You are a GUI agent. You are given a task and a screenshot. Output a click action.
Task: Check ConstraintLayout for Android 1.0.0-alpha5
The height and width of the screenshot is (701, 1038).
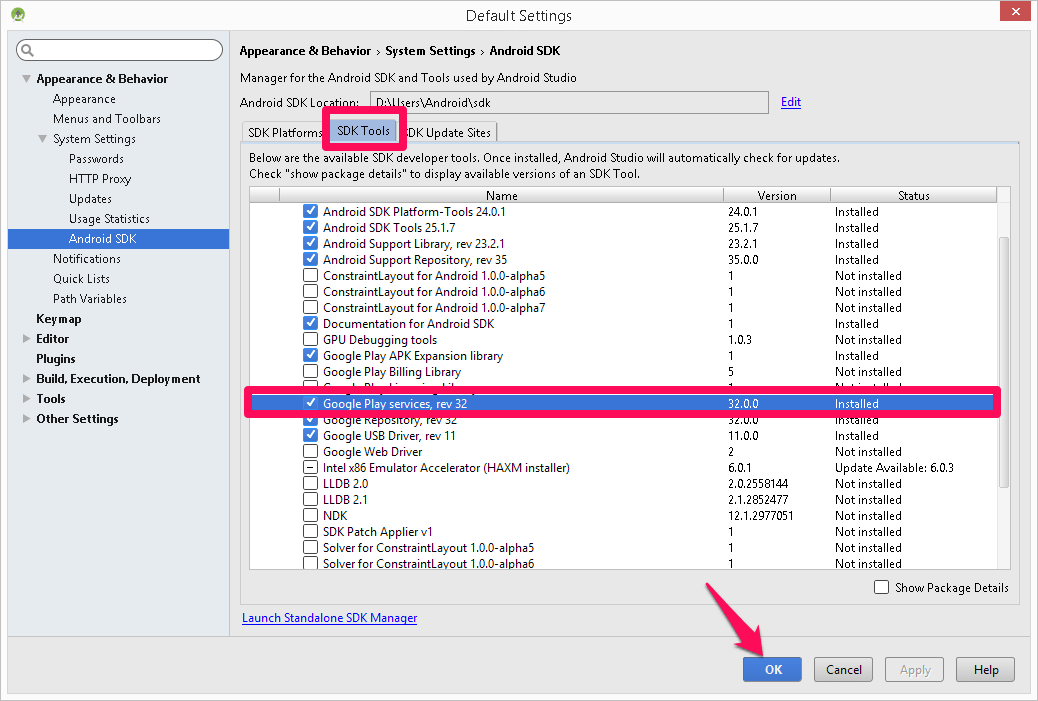pos(310,275)
